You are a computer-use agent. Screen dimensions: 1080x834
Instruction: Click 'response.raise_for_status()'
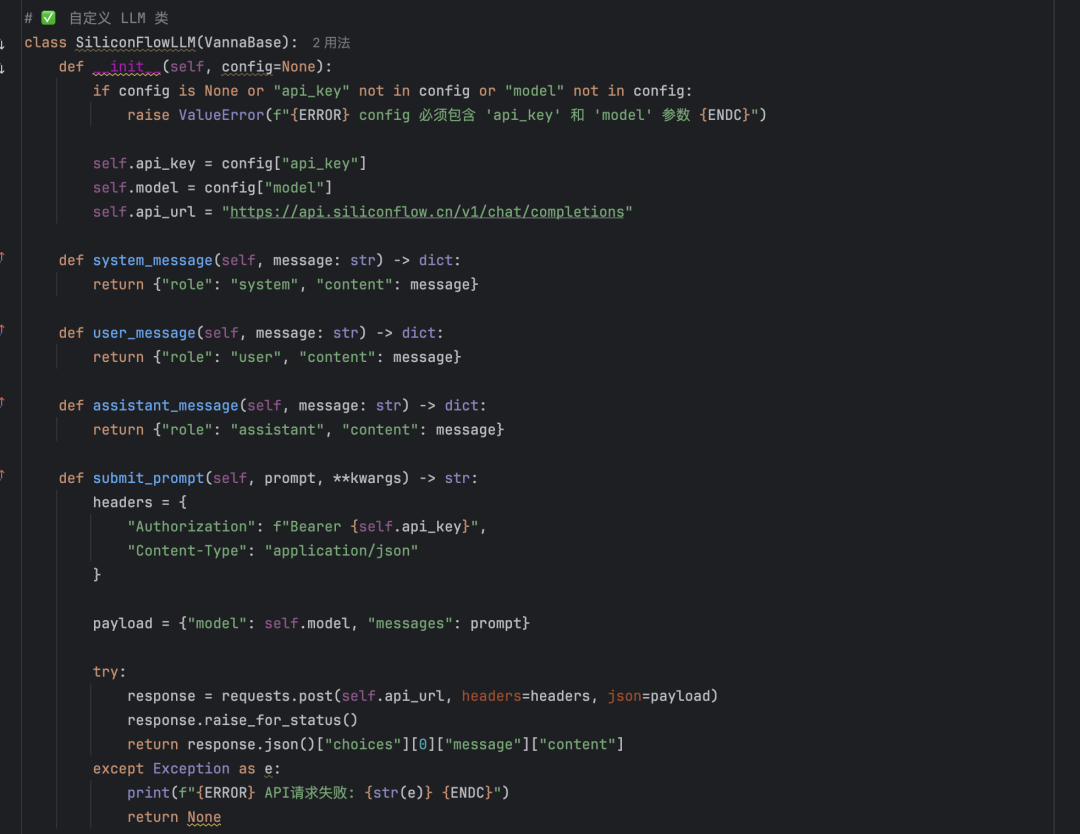pos(242,720)
